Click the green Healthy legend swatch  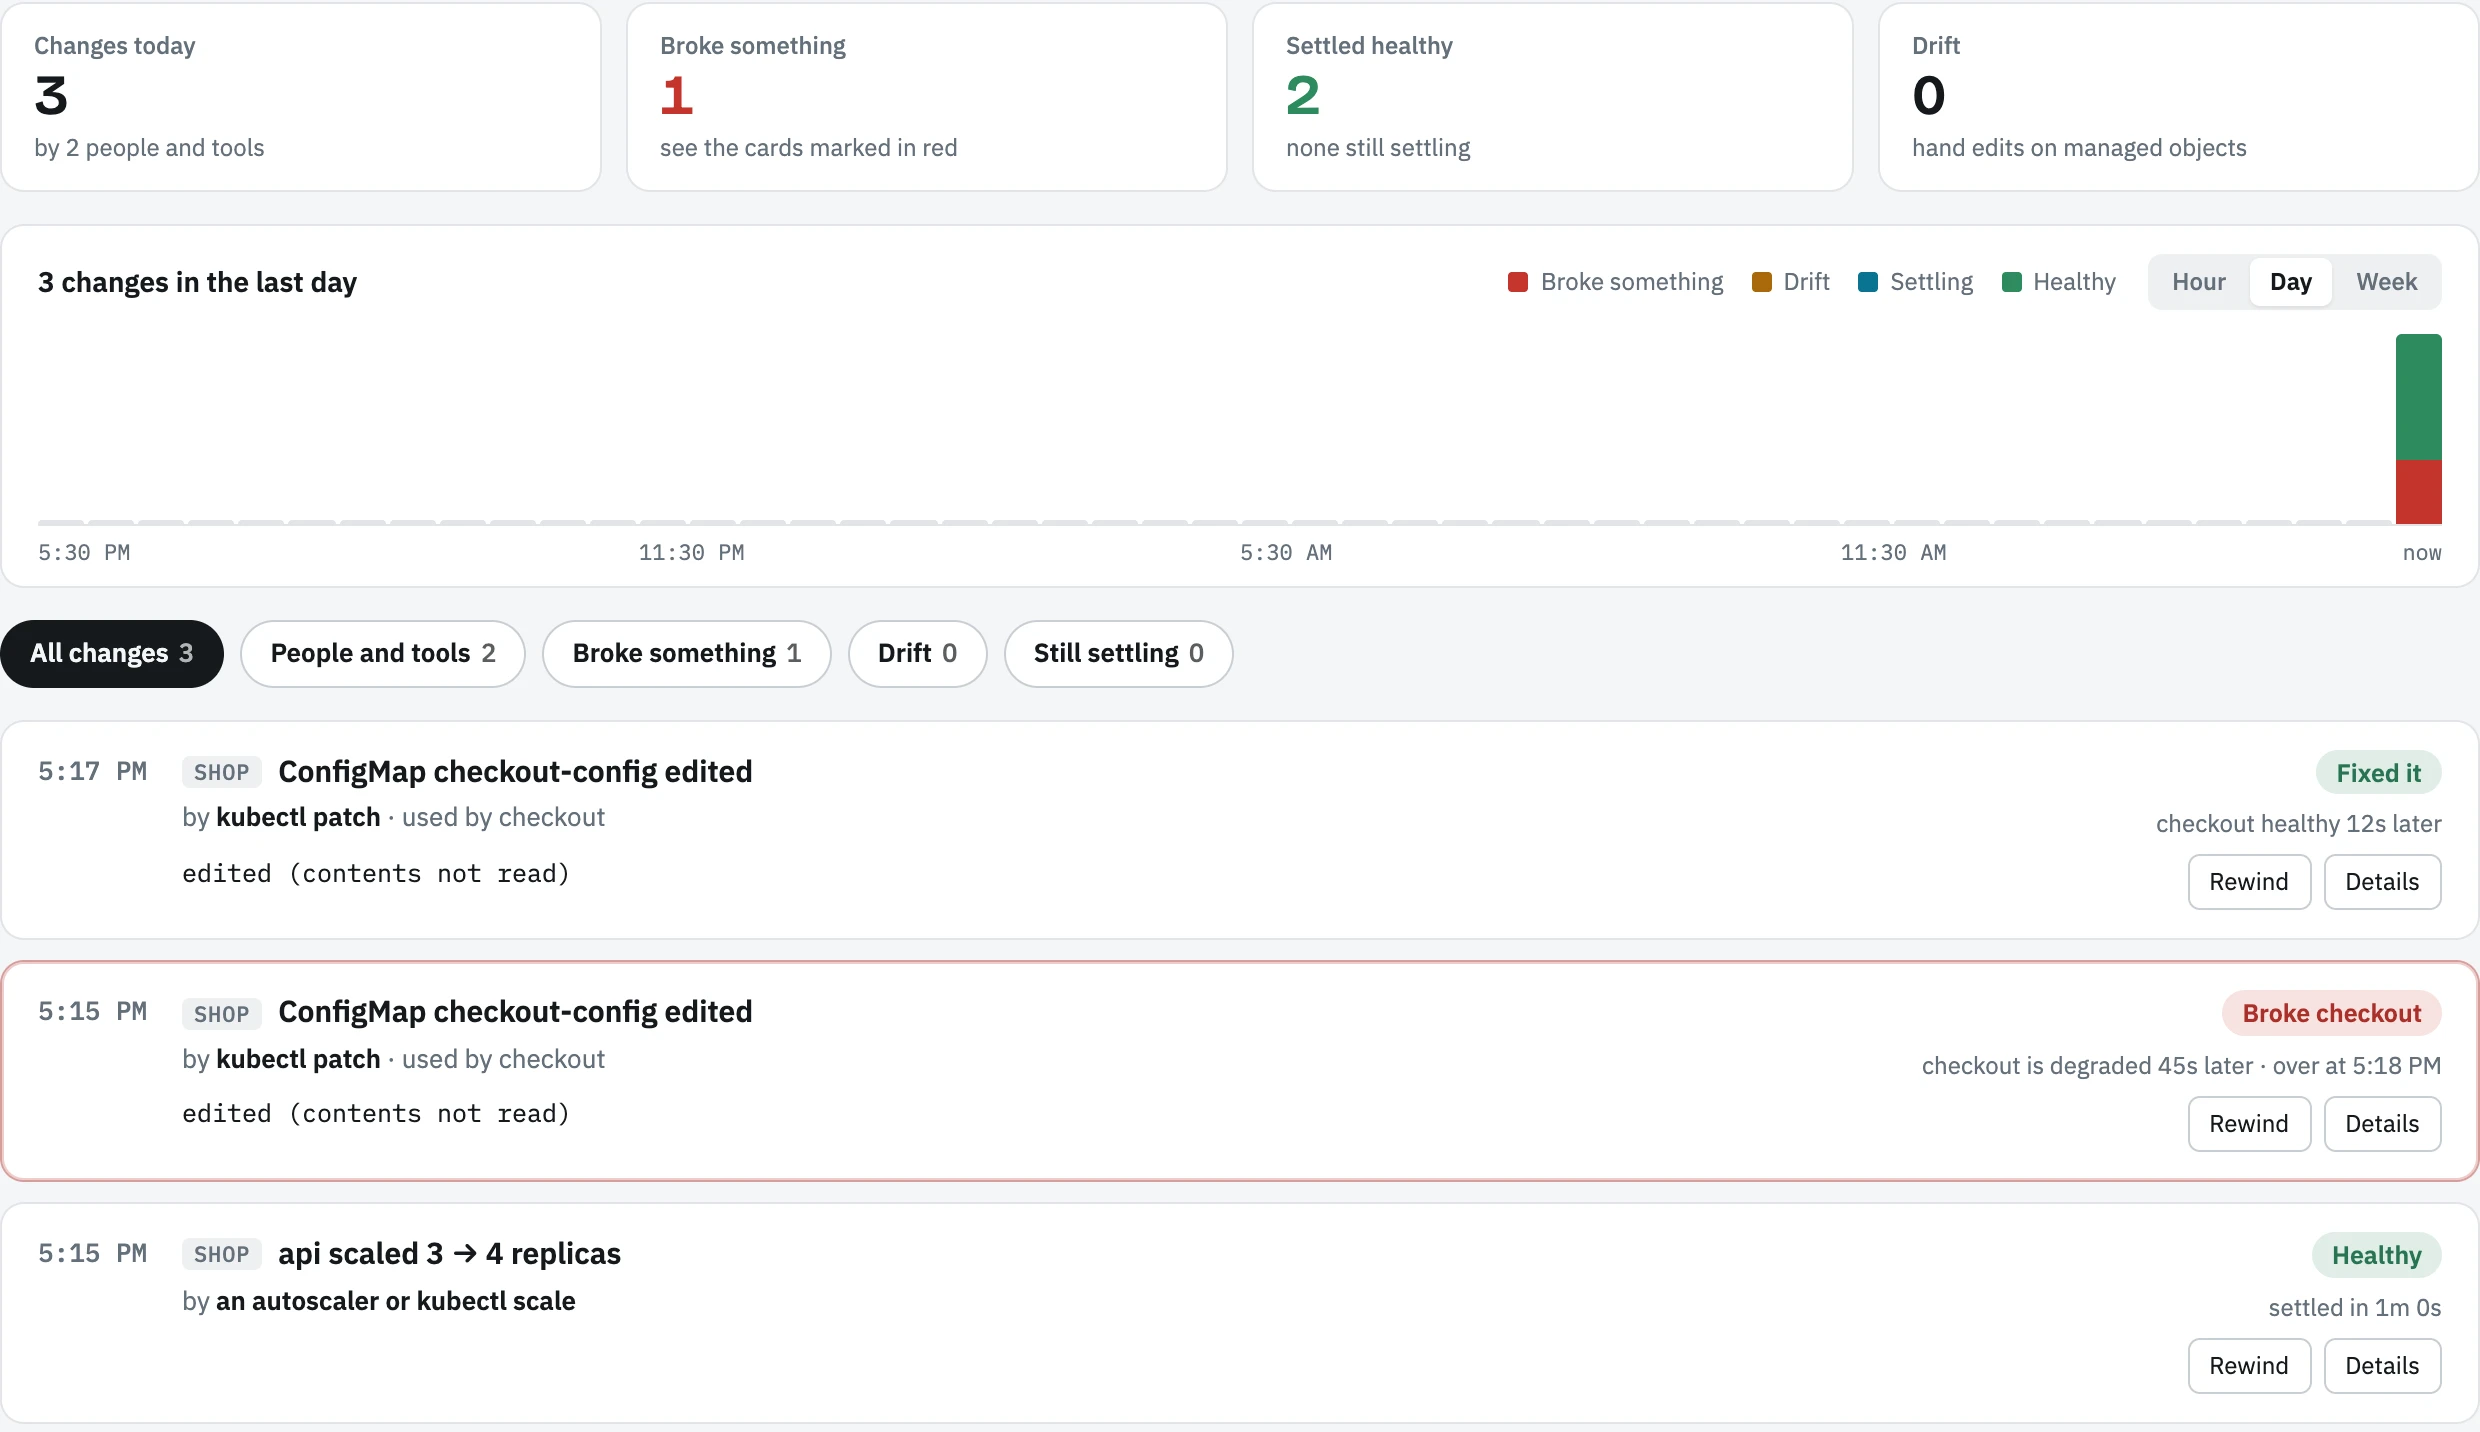pyautogui.click(x=2011, y=282)
